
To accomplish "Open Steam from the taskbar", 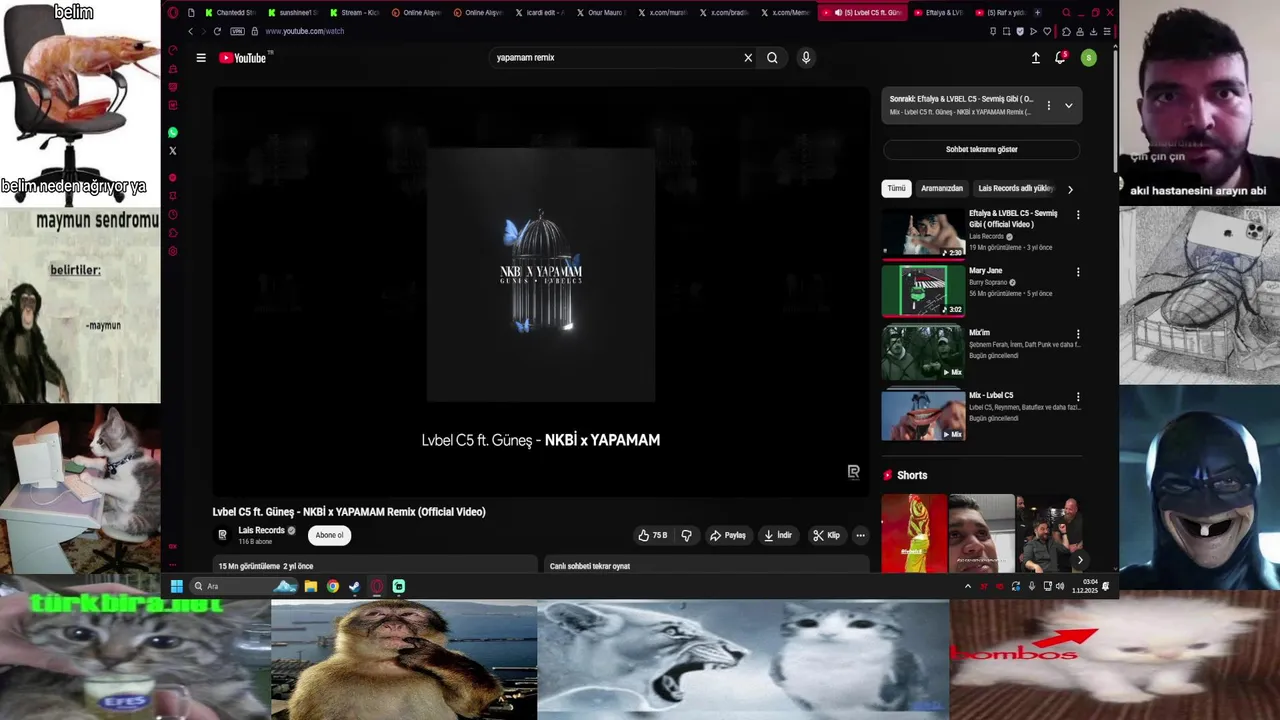I will pyautogui.click(x=355, y=586).
